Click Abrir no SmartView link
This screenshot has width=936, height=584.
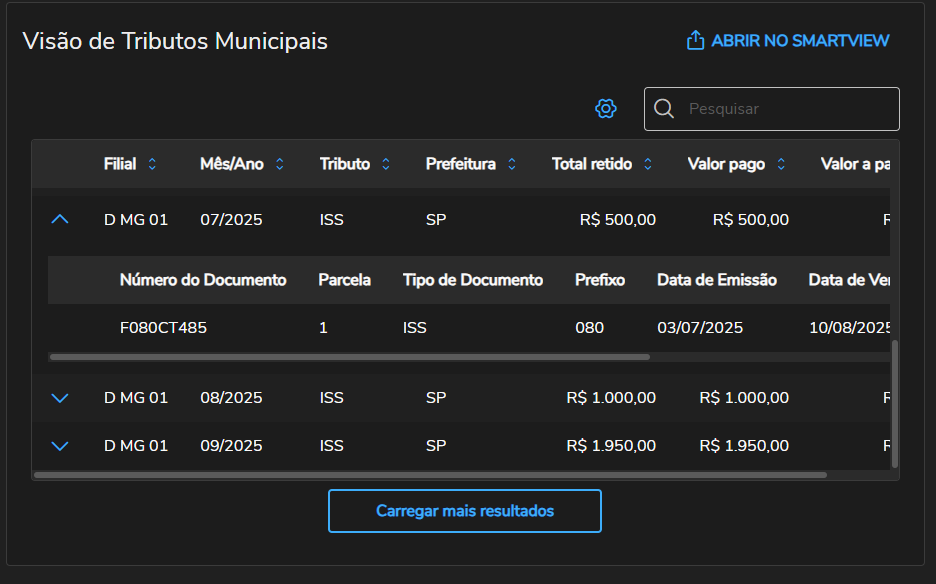click(x=800, y=41)
